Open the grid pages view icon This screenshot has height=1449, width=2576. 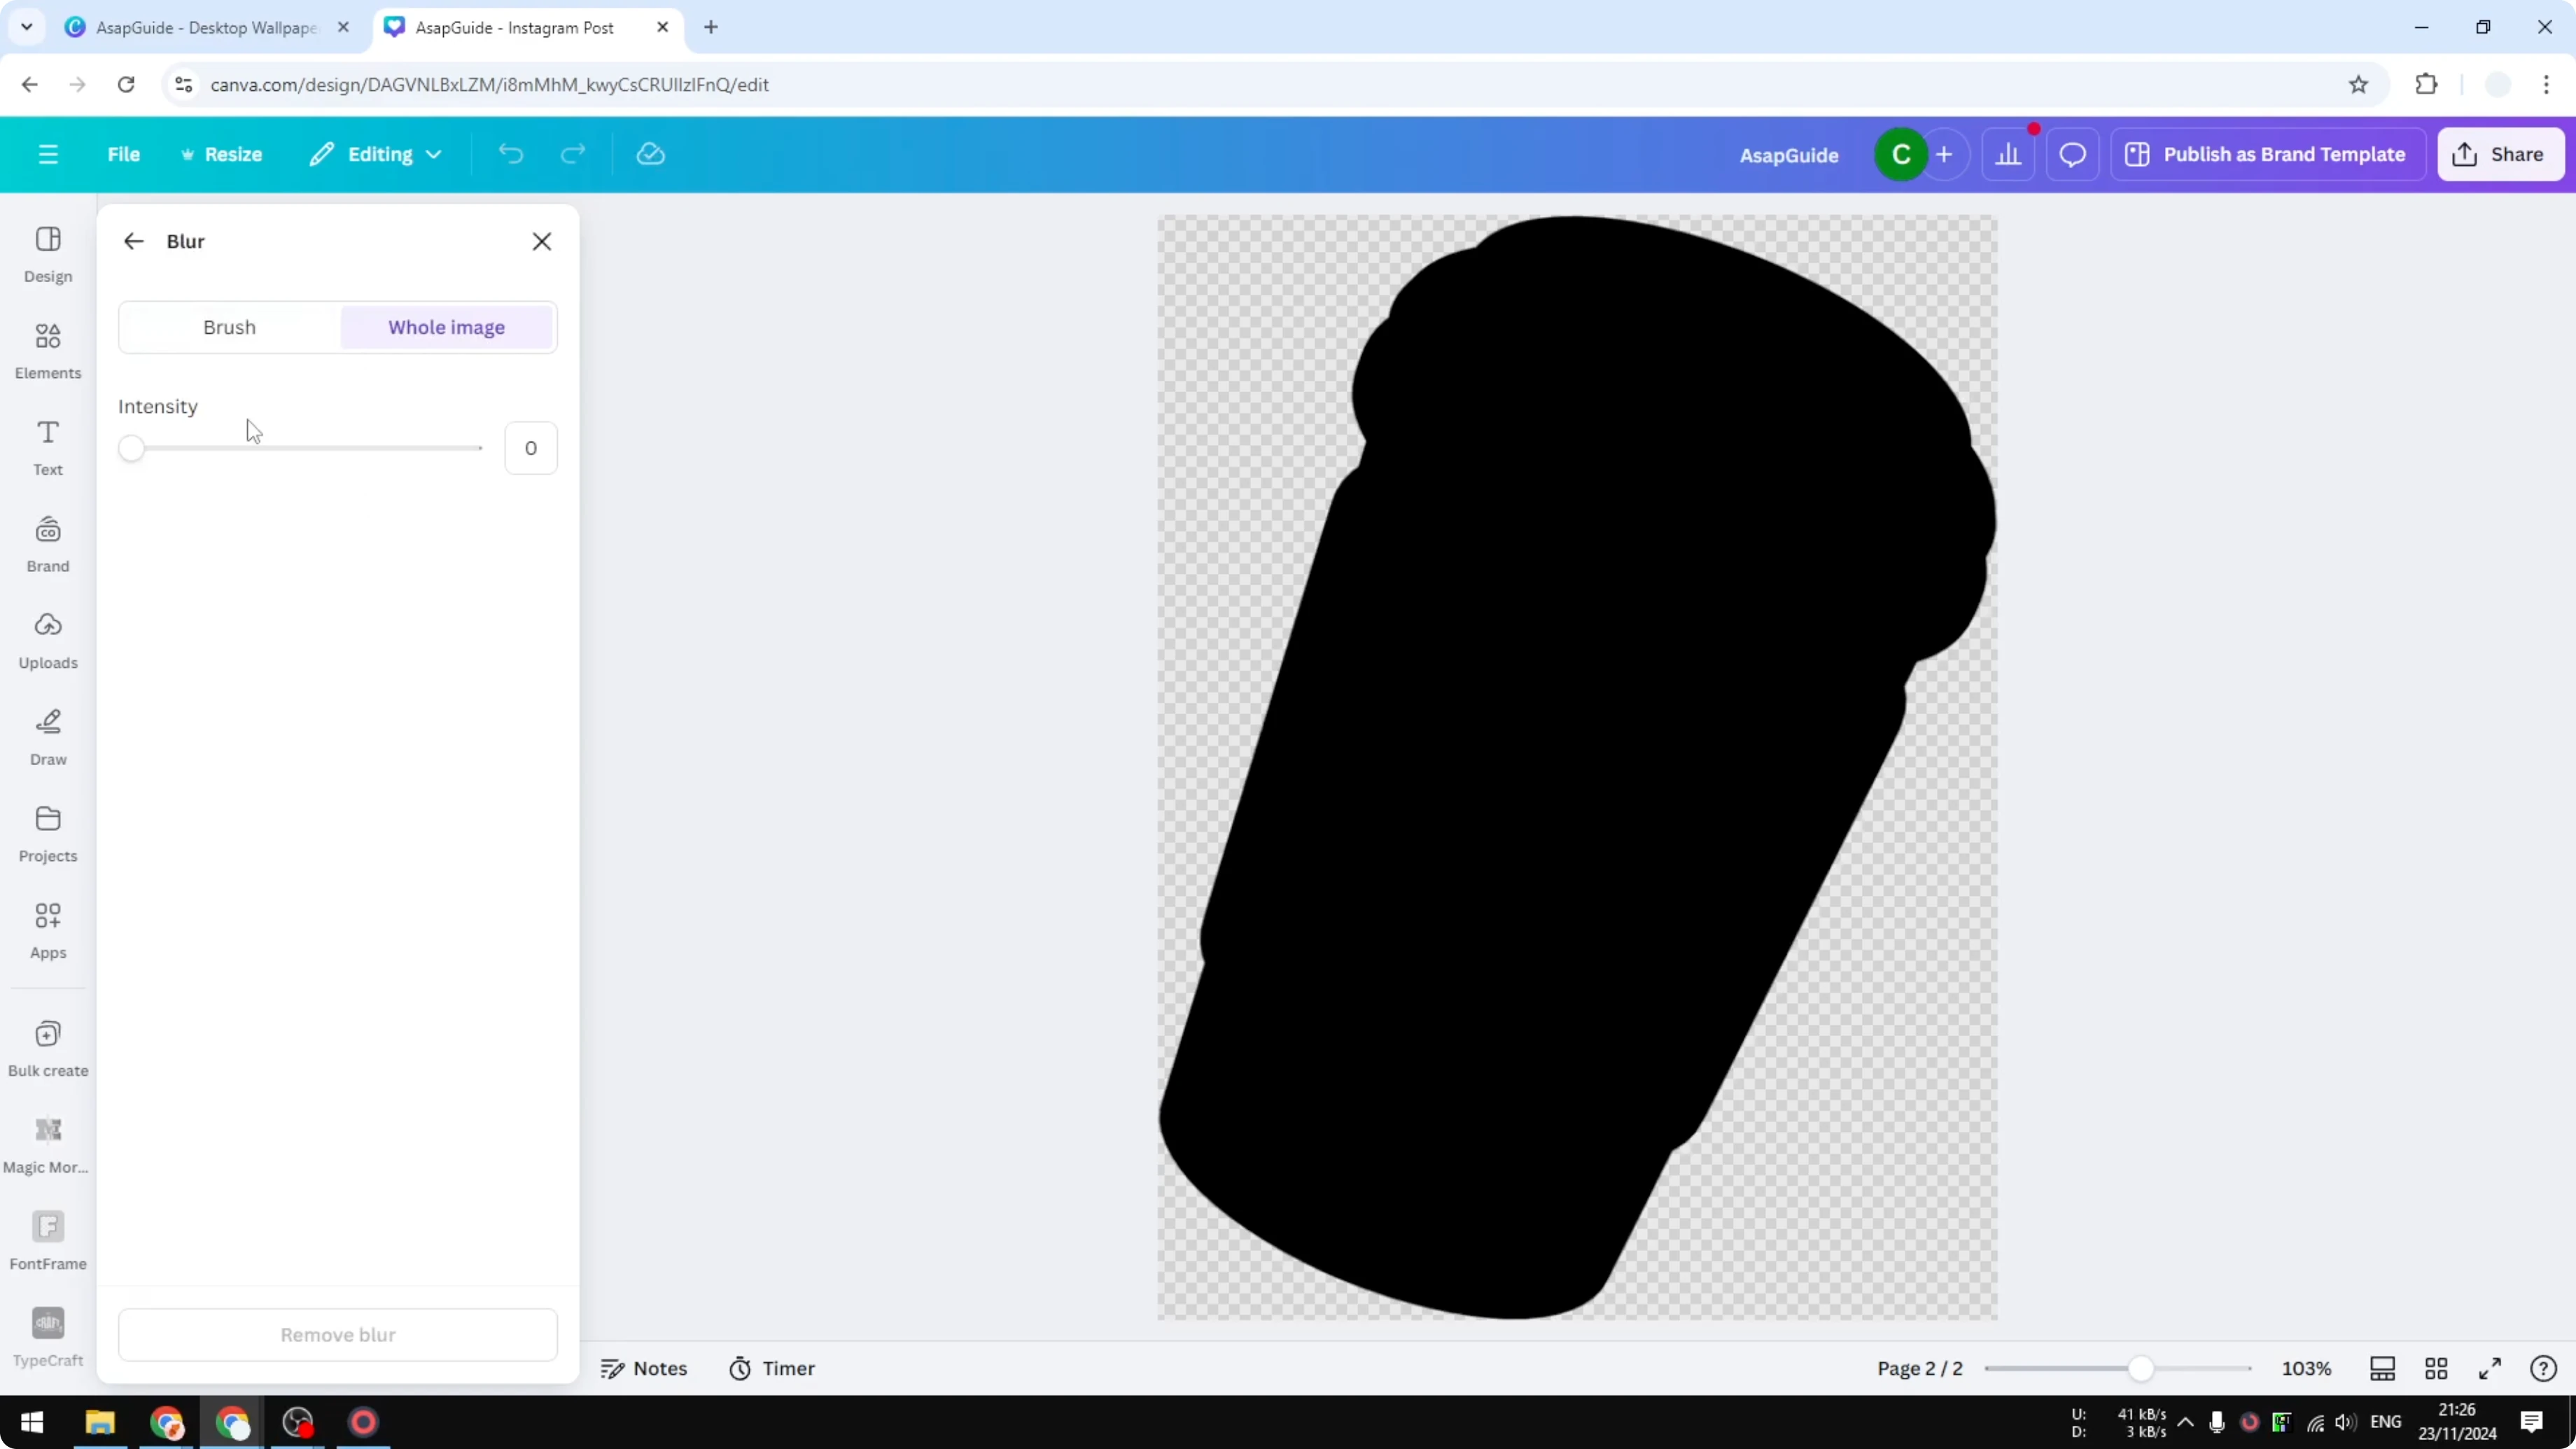2436,1368
